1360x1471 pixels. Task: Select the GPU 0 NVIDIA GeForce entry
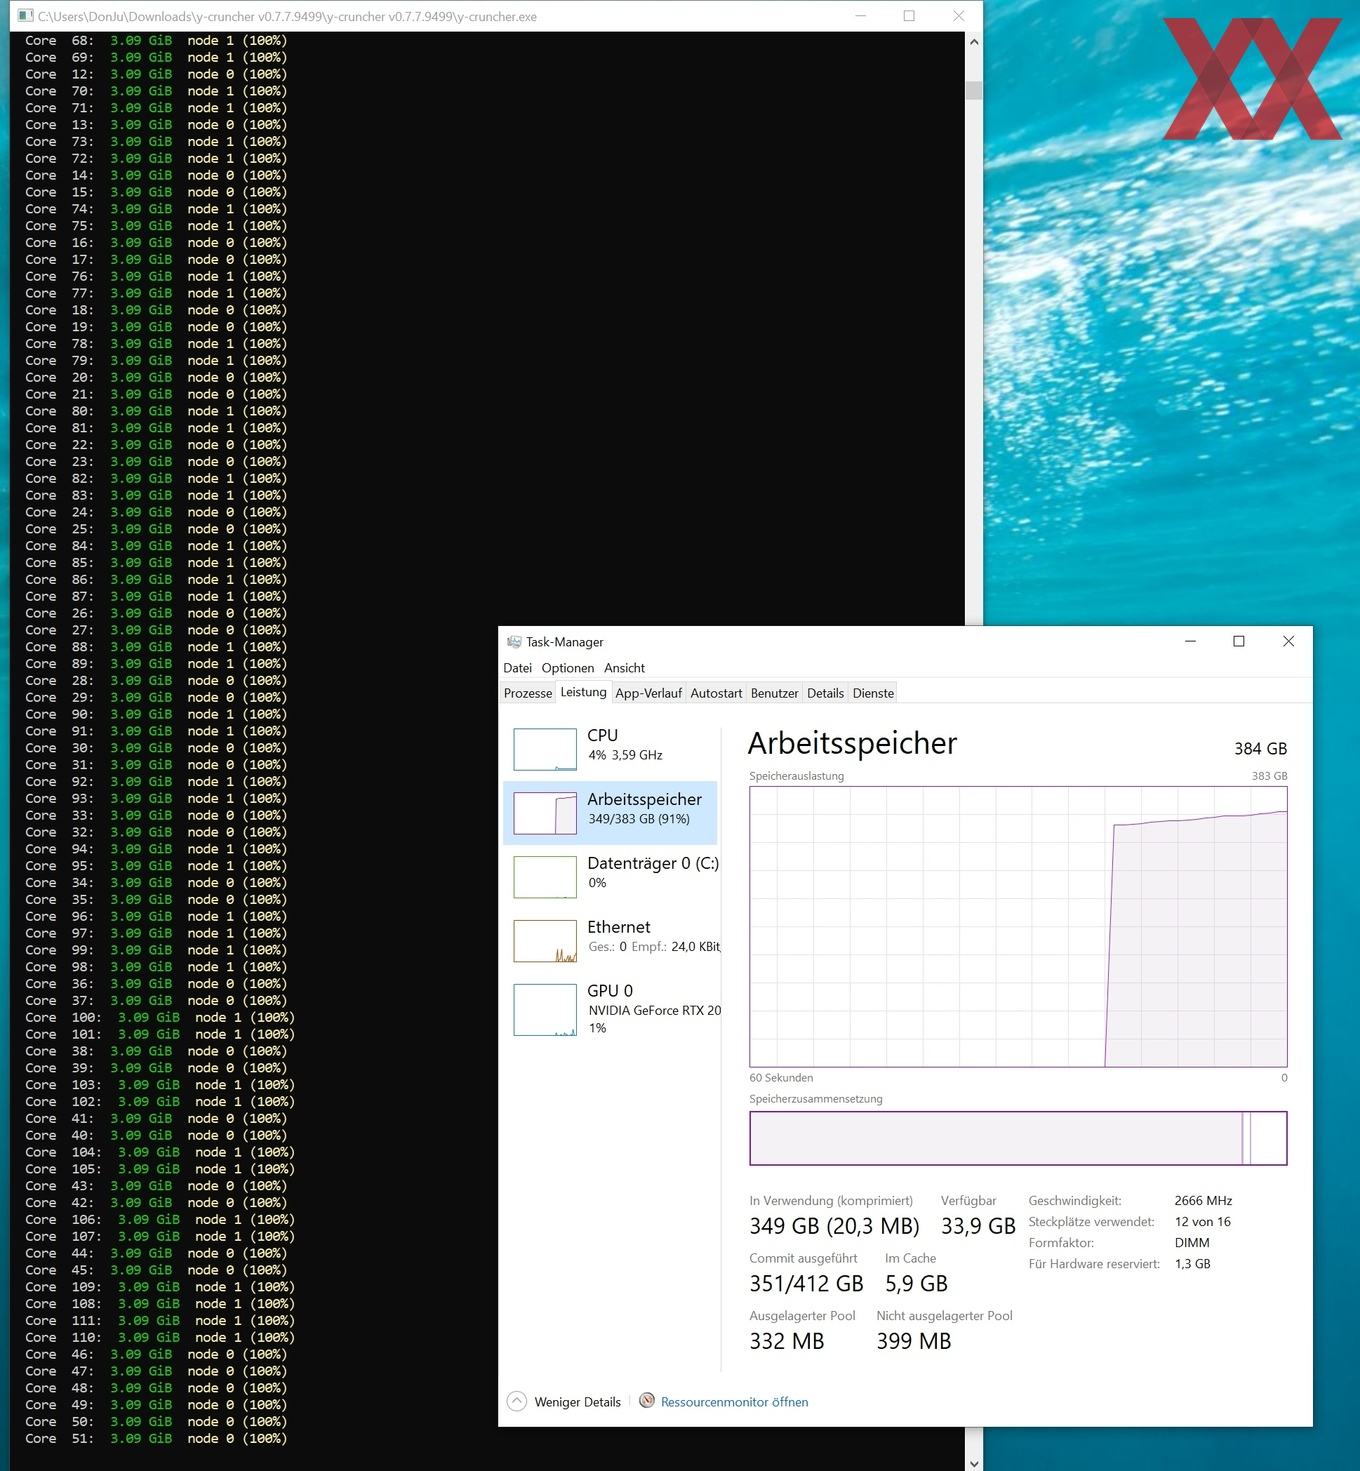pyautogui.click(x=611, y=1010)
